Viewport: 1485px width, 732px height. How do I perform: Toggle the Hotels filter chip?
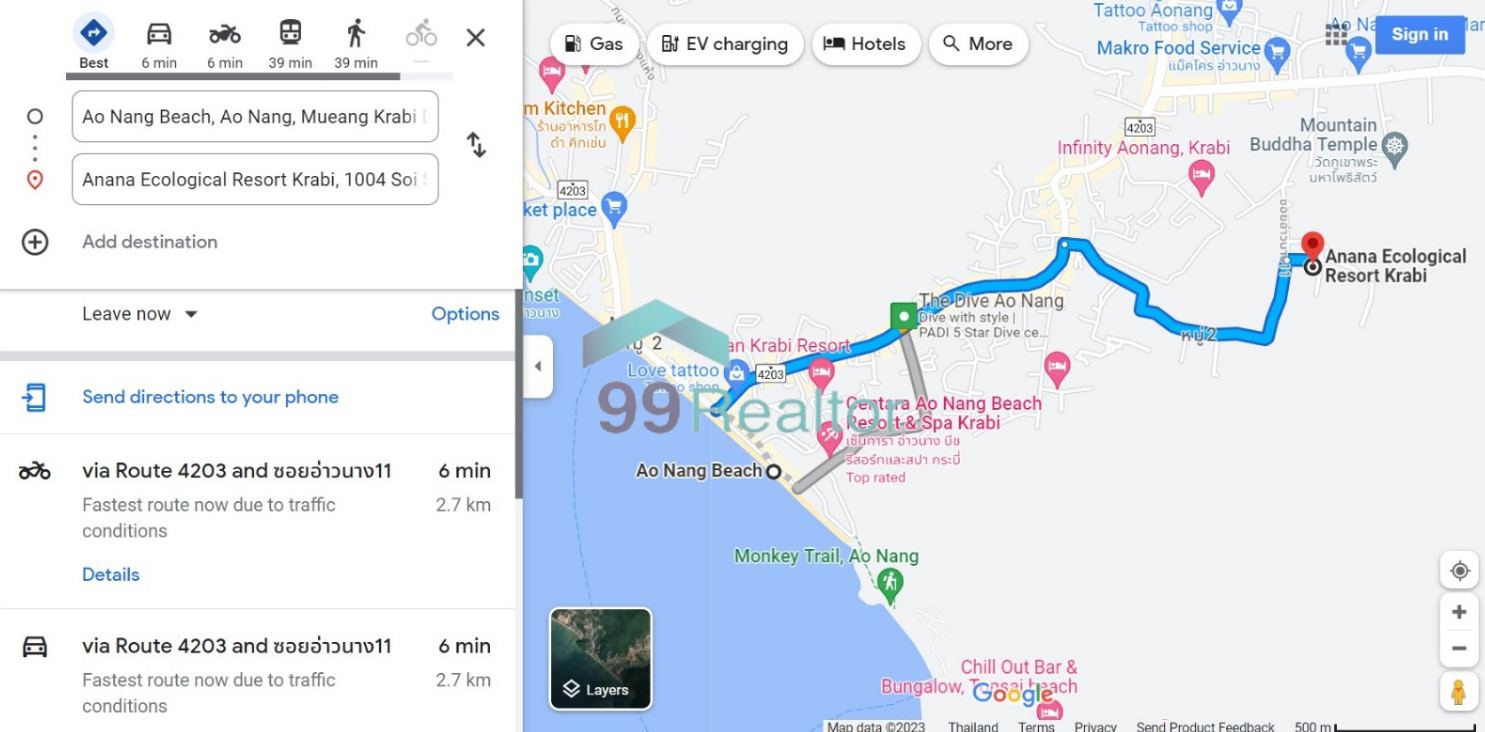tap(865, 44)
